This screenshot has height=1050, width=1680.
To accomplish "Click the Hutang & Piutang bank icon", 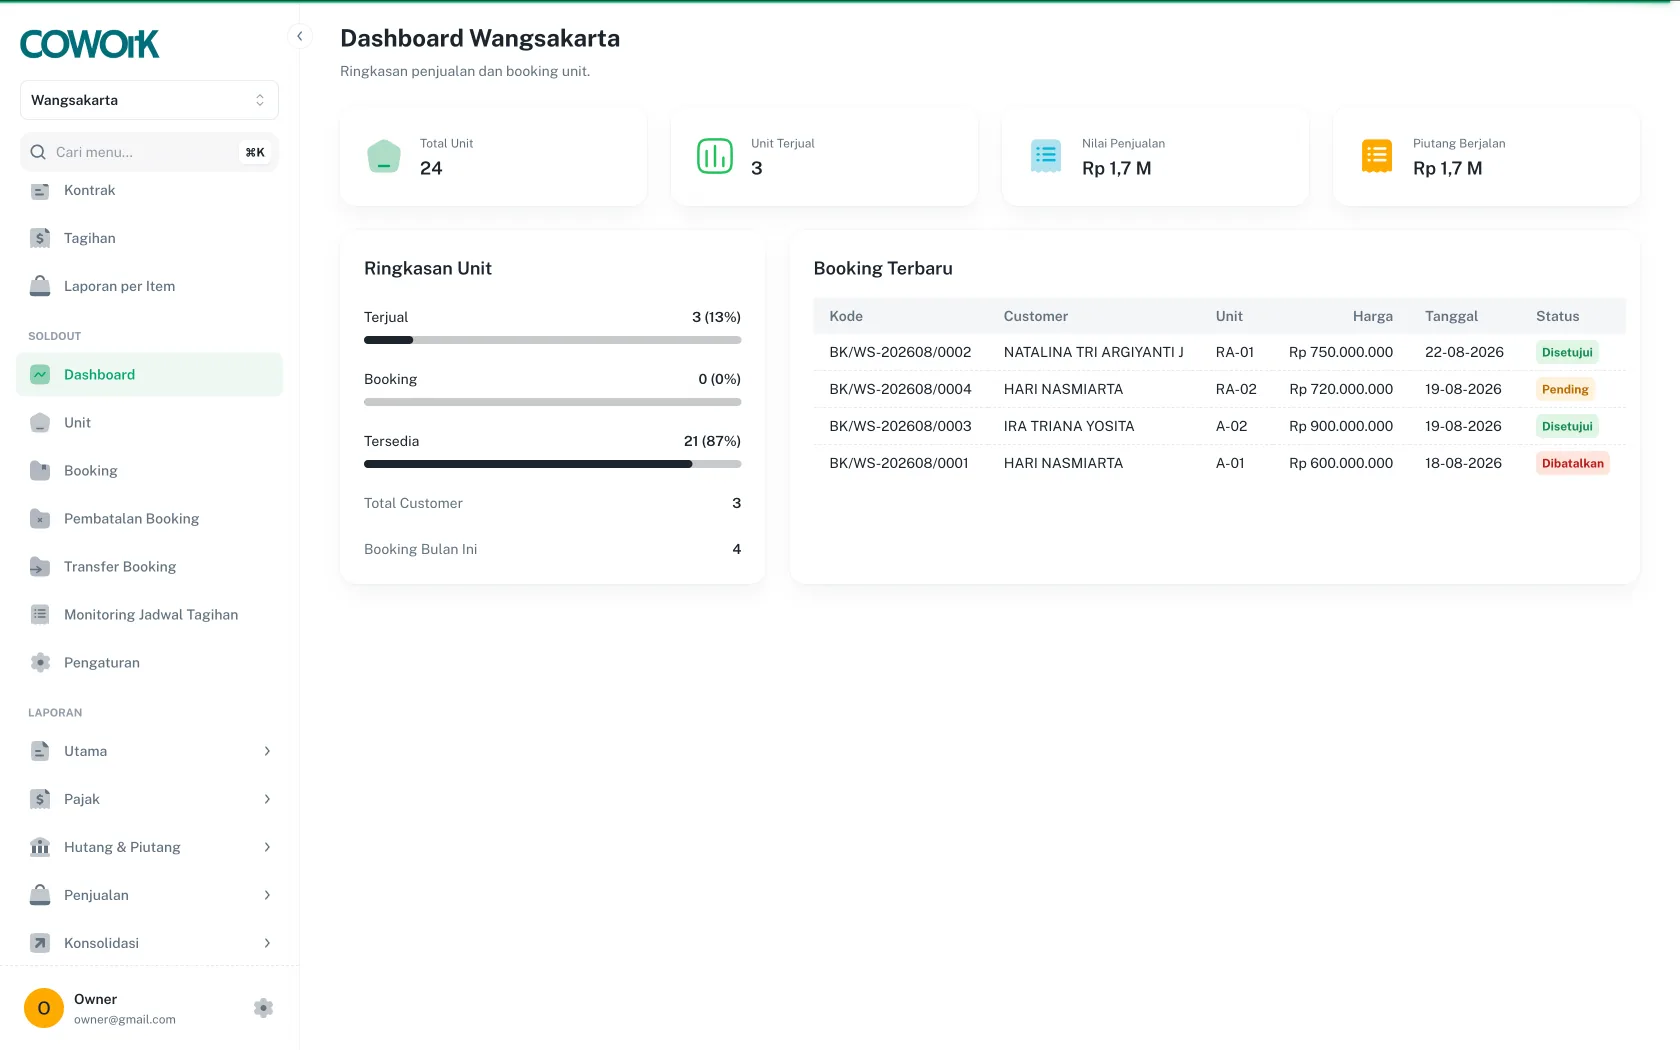I will point(40,847).
